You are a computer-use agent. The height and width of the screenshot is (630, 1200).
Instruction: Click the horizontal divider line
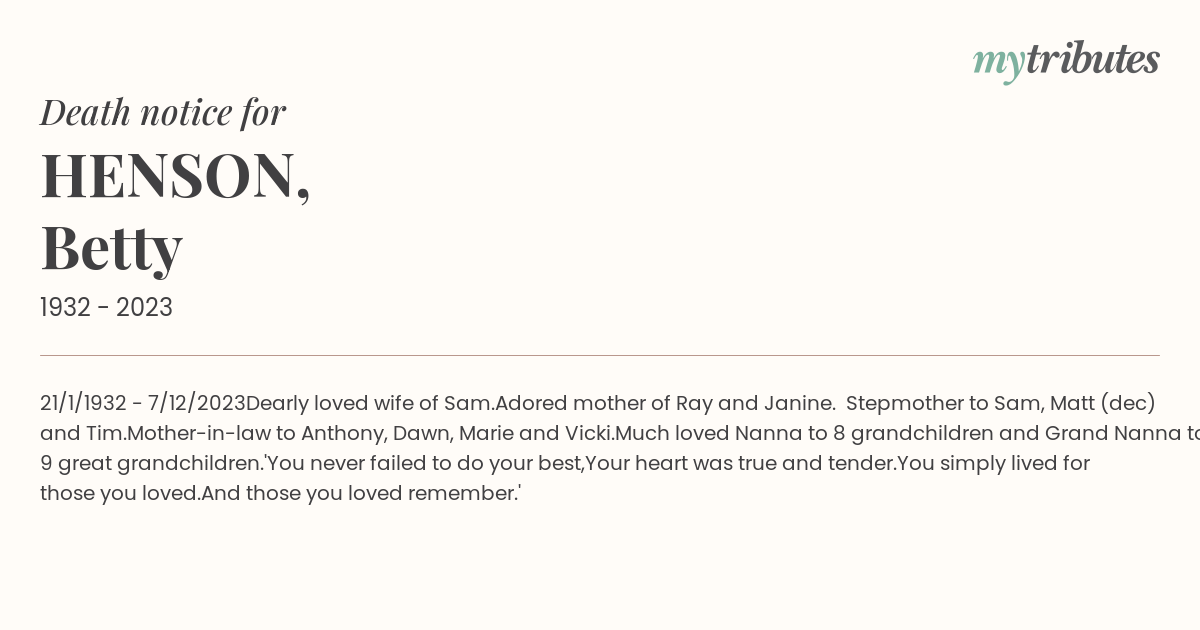click(600, 355)
